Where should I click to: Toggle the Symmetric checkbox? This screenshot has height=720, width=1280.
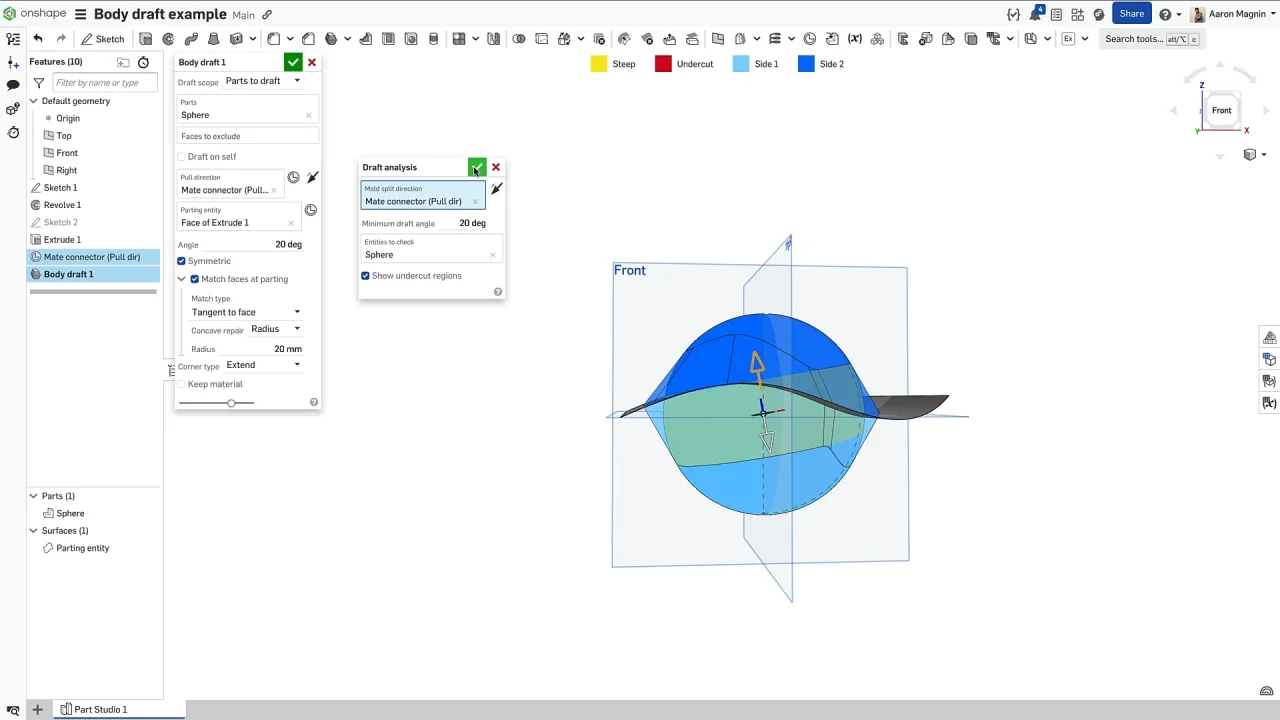[182, 261]
